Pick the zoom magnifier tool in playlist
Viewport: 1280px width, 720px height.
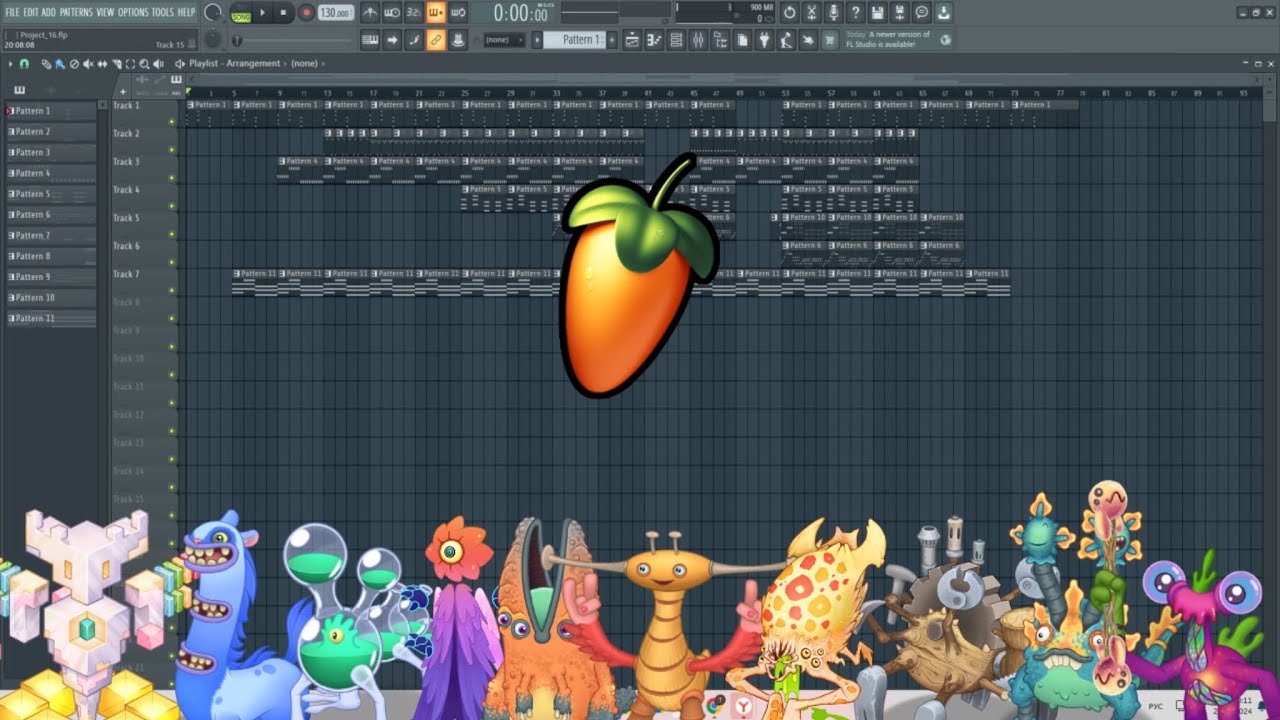144,63
